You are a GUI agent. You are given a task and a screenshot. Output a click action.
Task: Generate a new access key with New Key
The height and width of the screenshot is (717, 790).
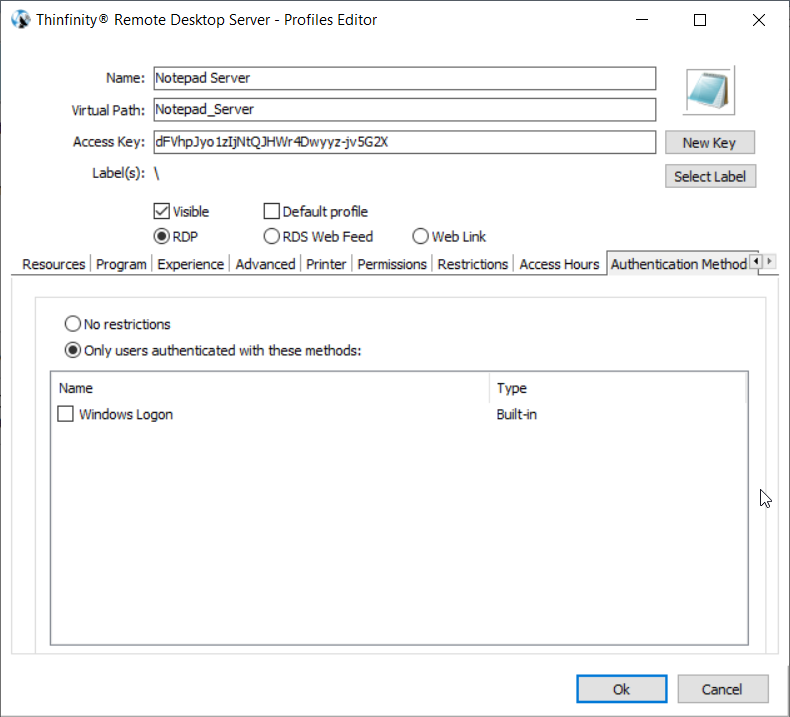point(709,143)
